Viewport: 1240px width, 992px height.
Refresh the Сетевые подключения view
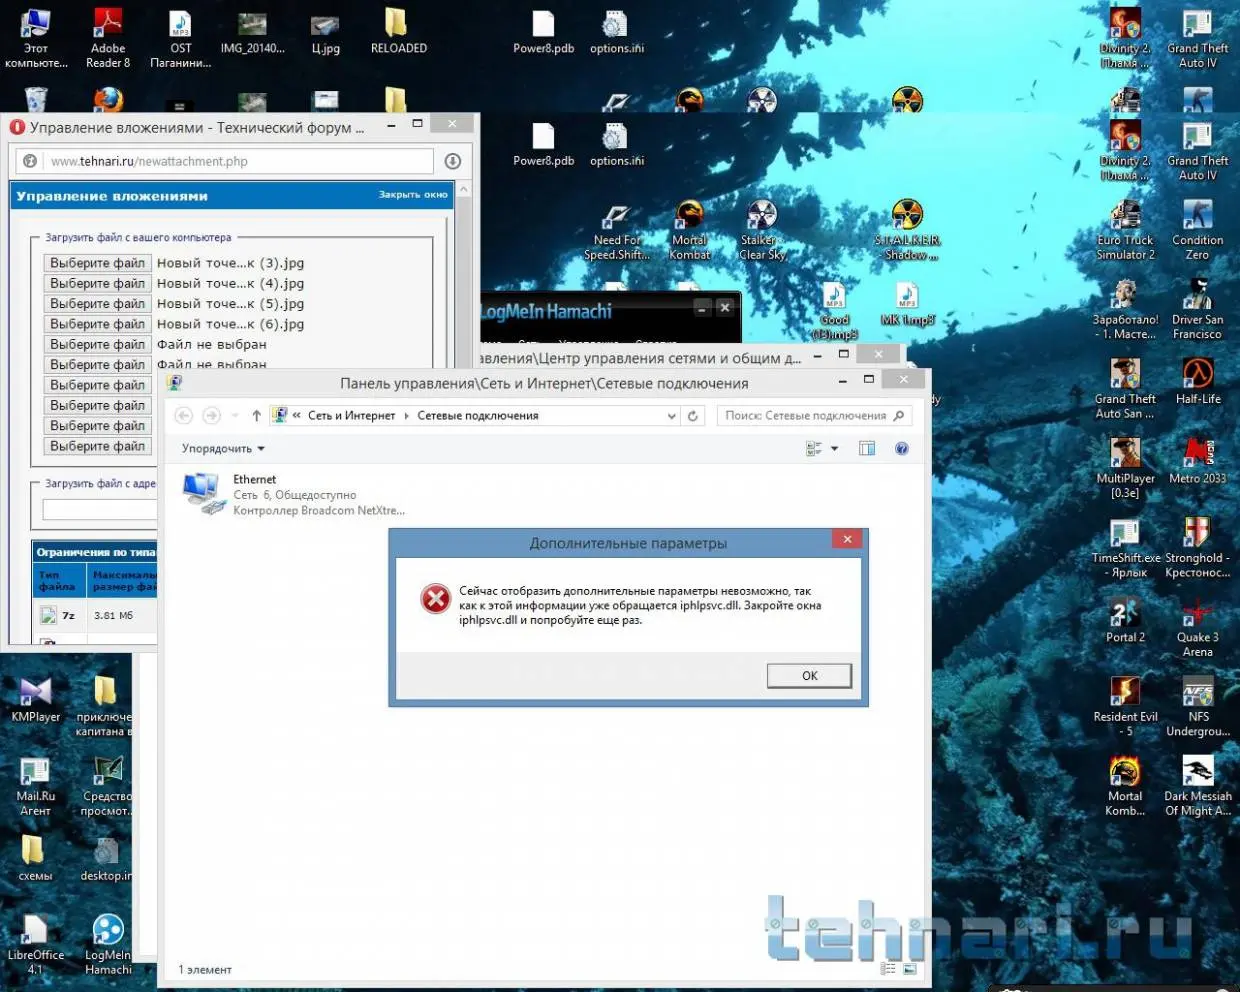(x=693, y=416)
